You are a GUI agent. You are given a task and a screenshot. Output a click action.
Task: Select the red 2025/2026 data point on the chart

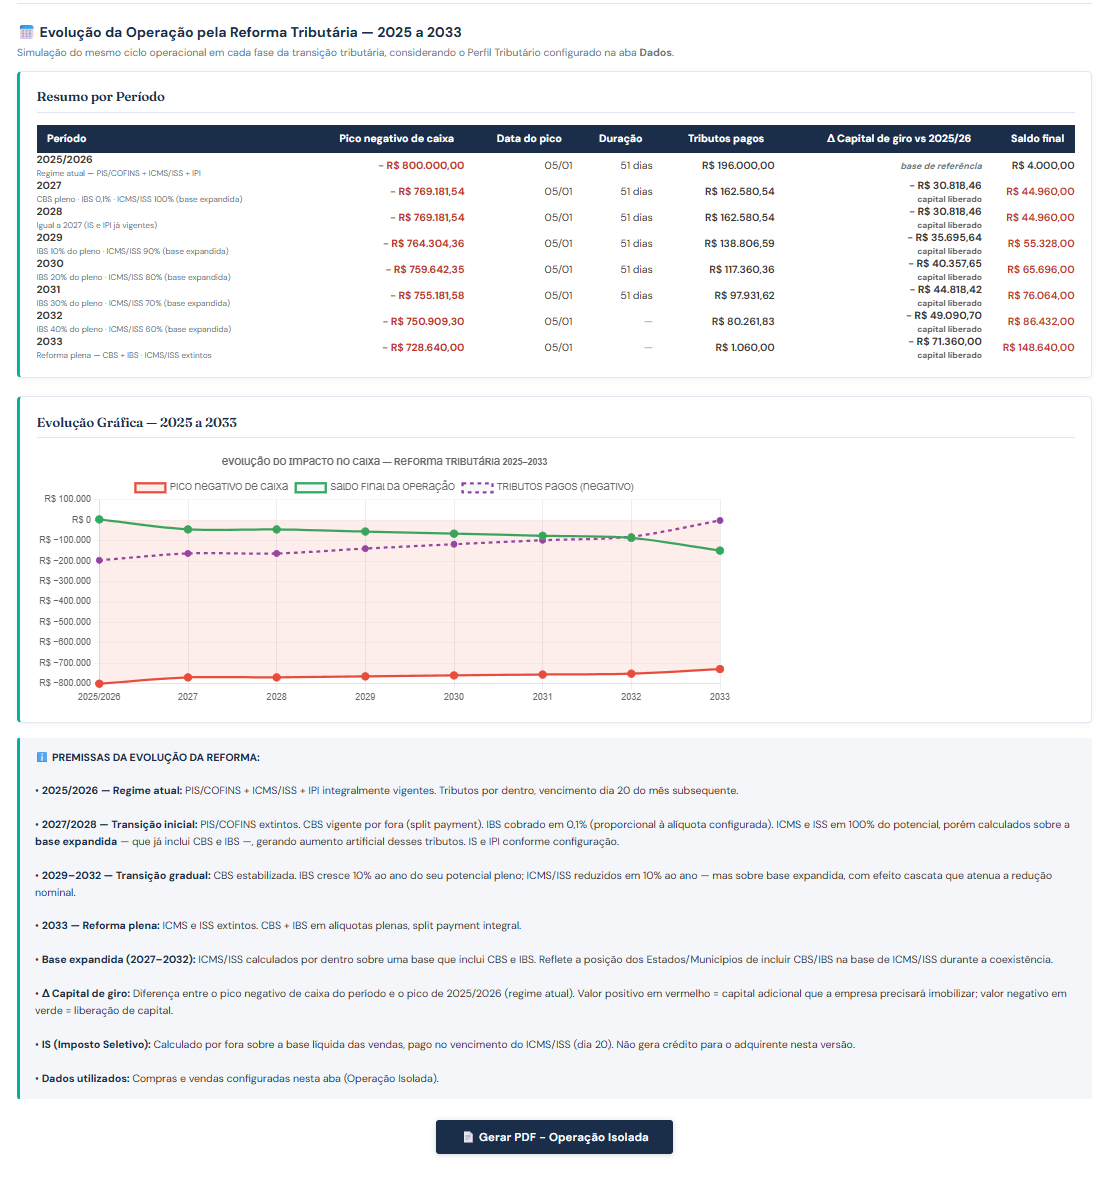pyautogui.click(x=99, y=683)
